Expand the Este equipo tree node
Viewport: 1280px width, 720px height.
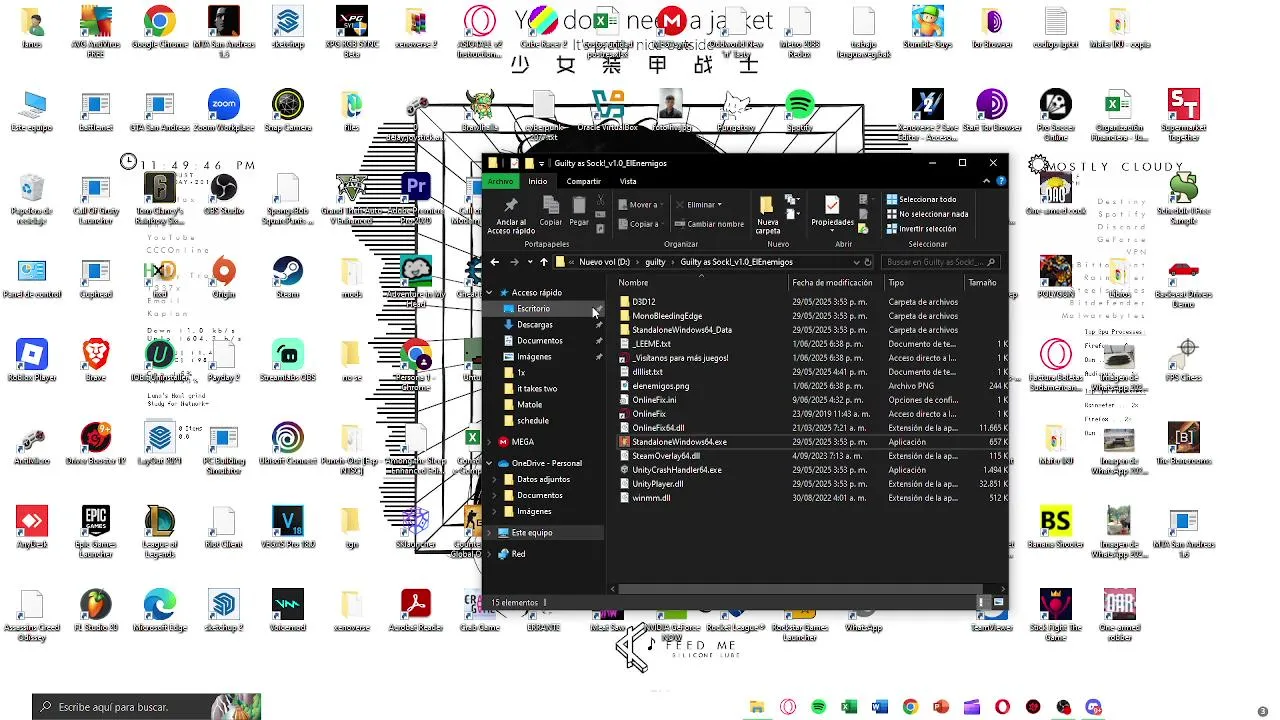491,533
